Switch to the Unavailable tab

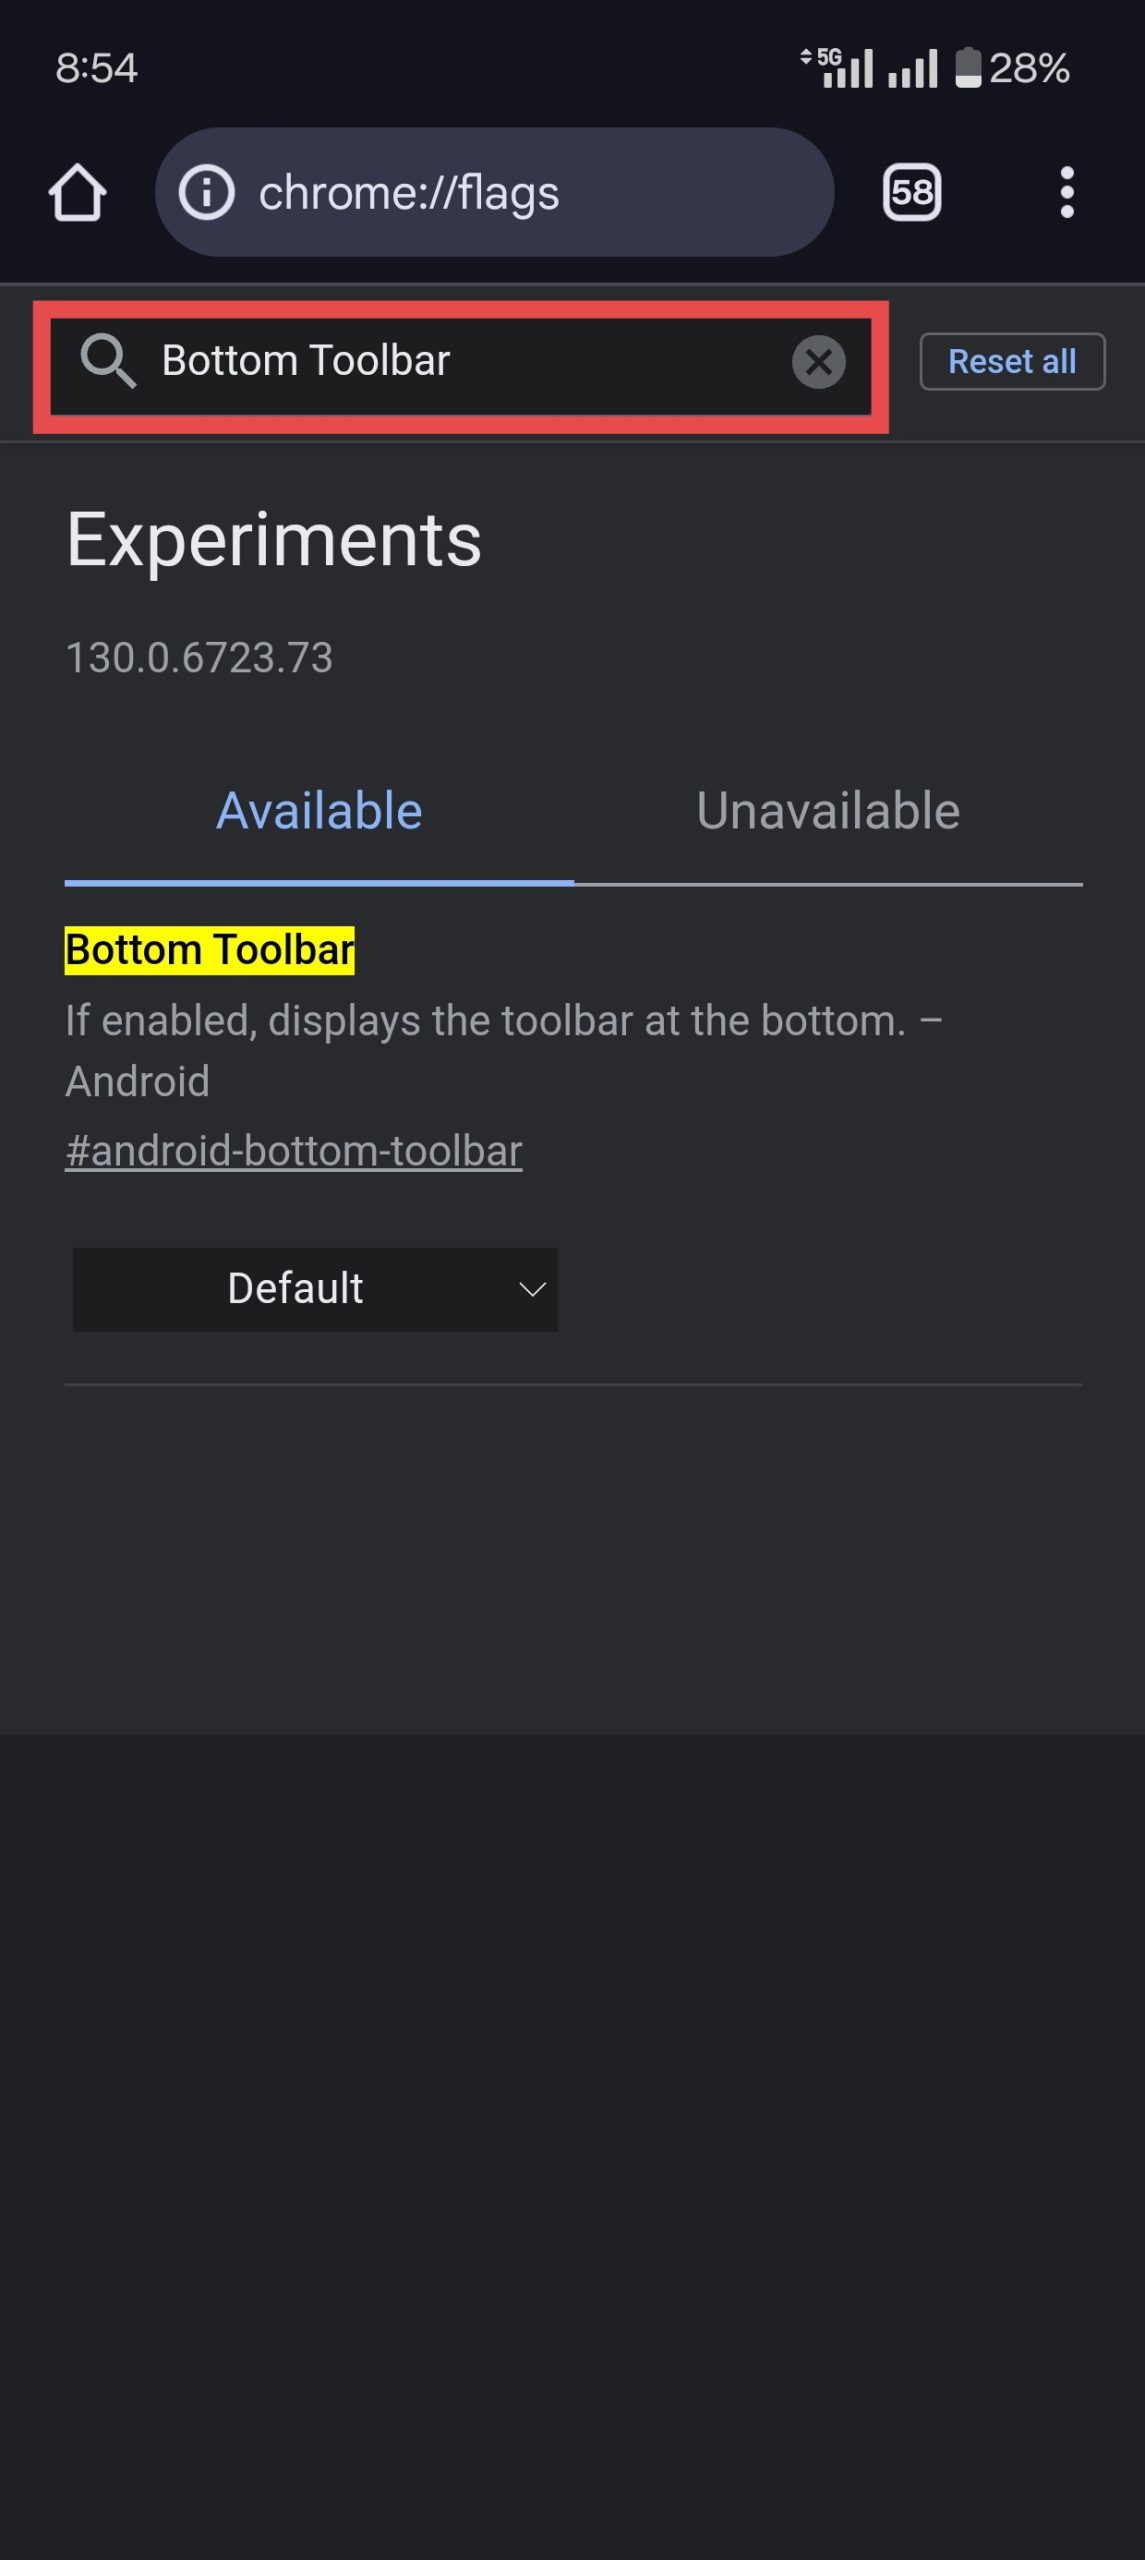point(828,810)
